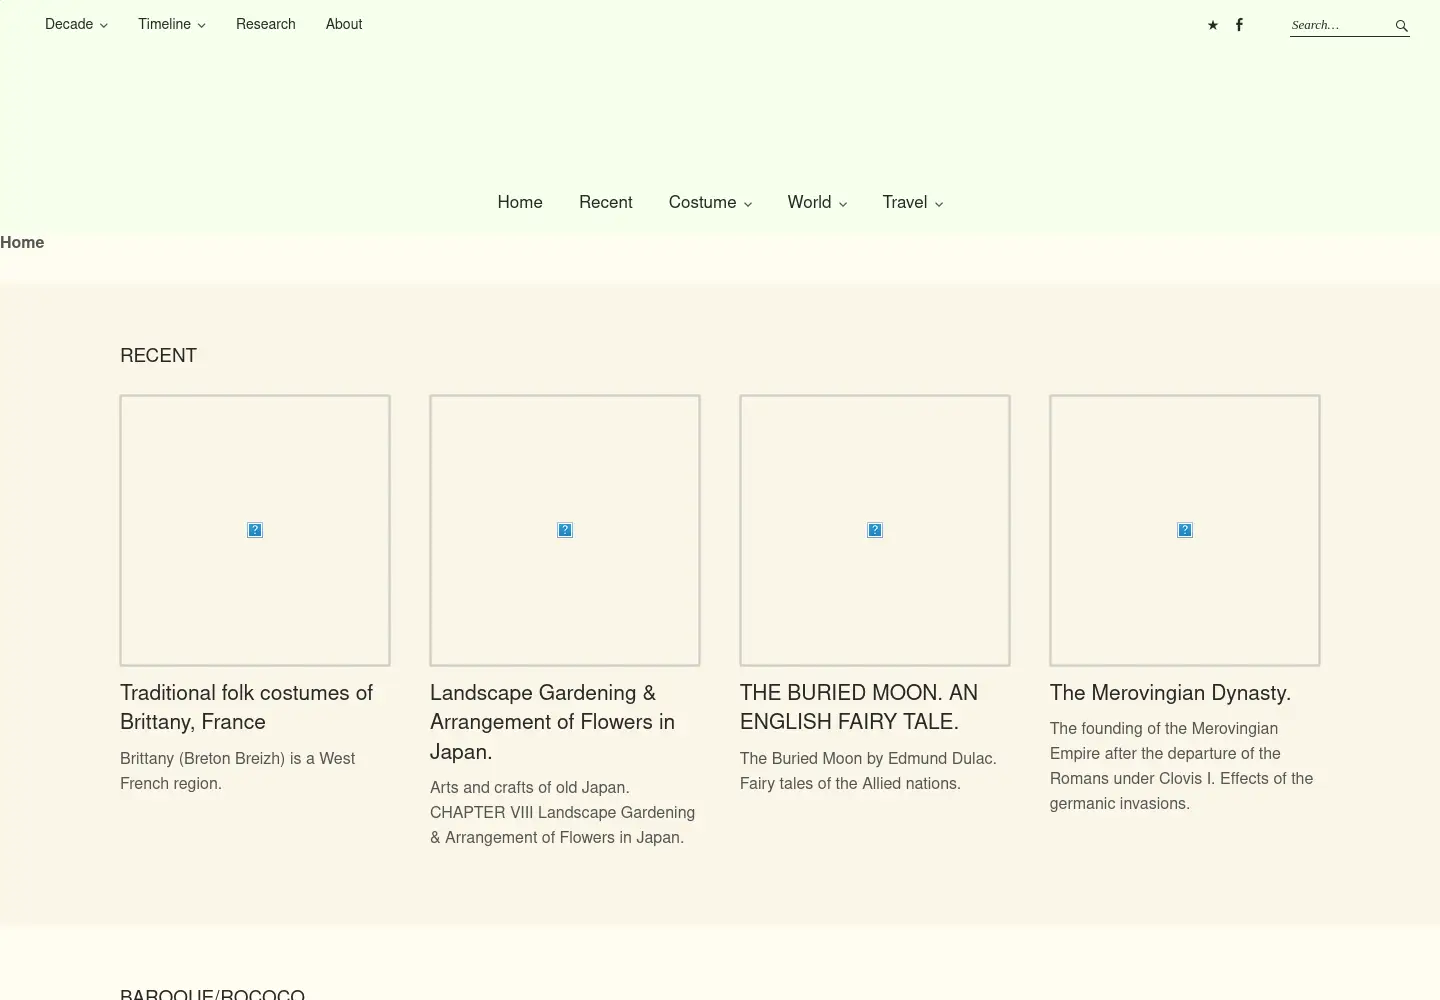Screen dimensions: 1440x1000
Task: Open the About page
Action: (x=344, y=24)
